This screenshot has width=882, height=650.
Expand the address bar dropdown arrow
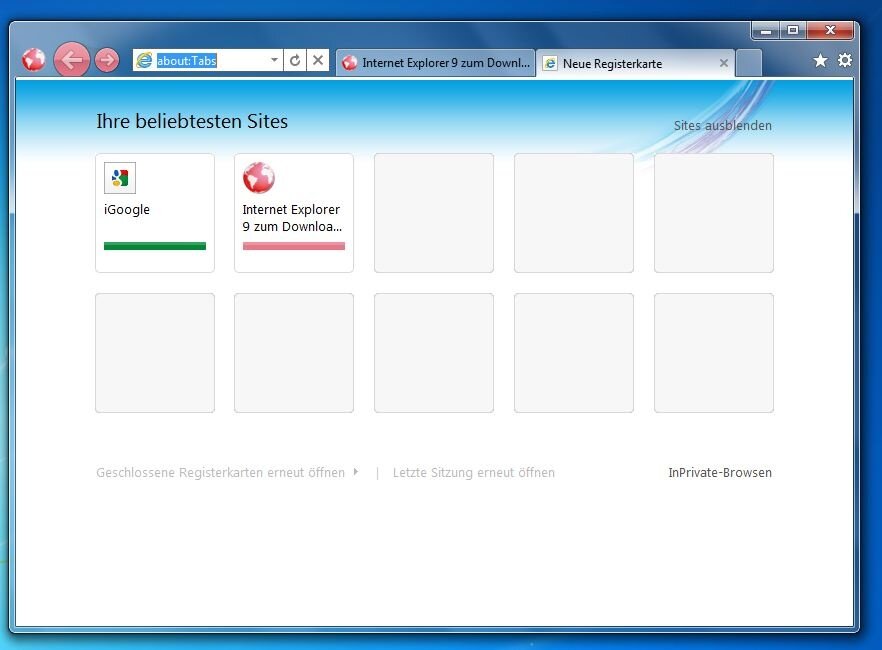274,61
